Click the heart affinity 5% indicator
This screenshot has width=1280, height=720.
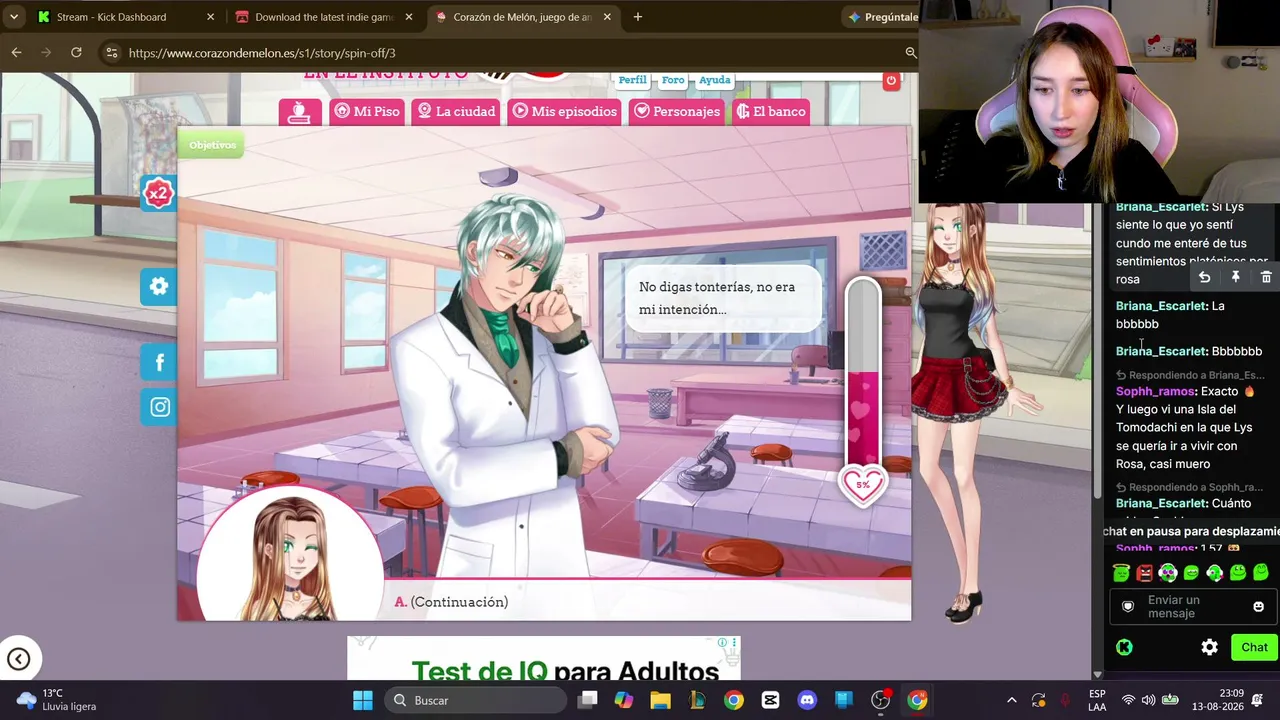(x=863, y=485)
